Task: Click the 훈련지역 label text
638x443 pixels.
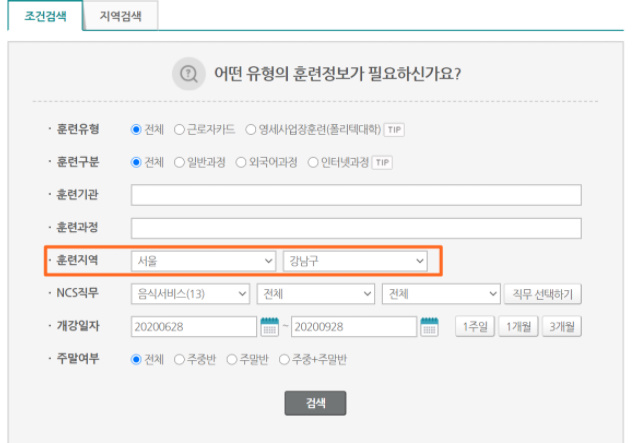Action: tap(77, 260)
